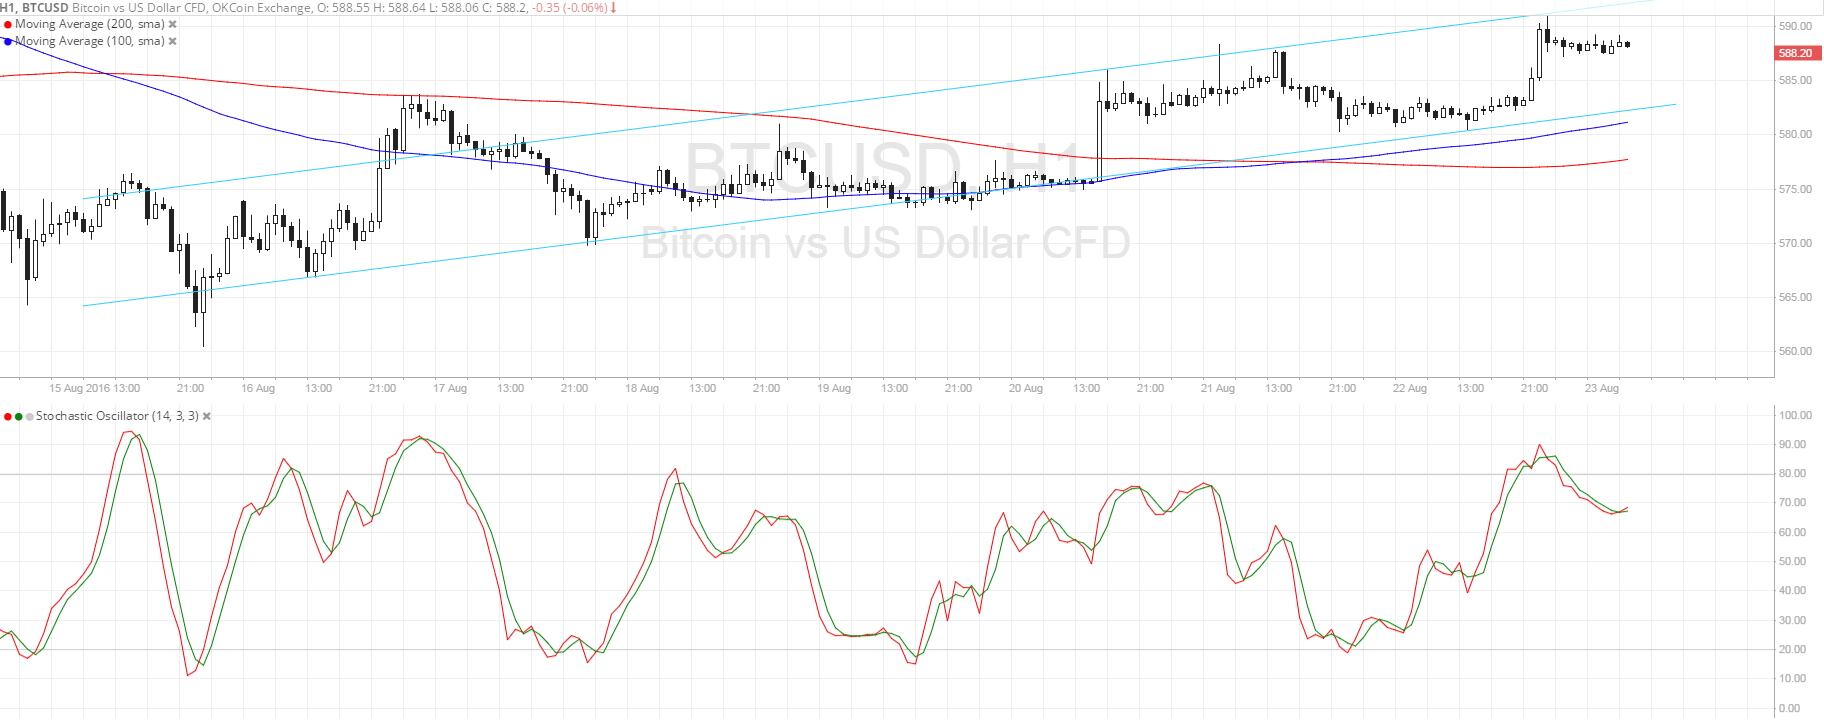Click the 100.00 stochastic axis label
Image resolution: width=1824 pixels, height=720 pixels.
coord(1795,415)
